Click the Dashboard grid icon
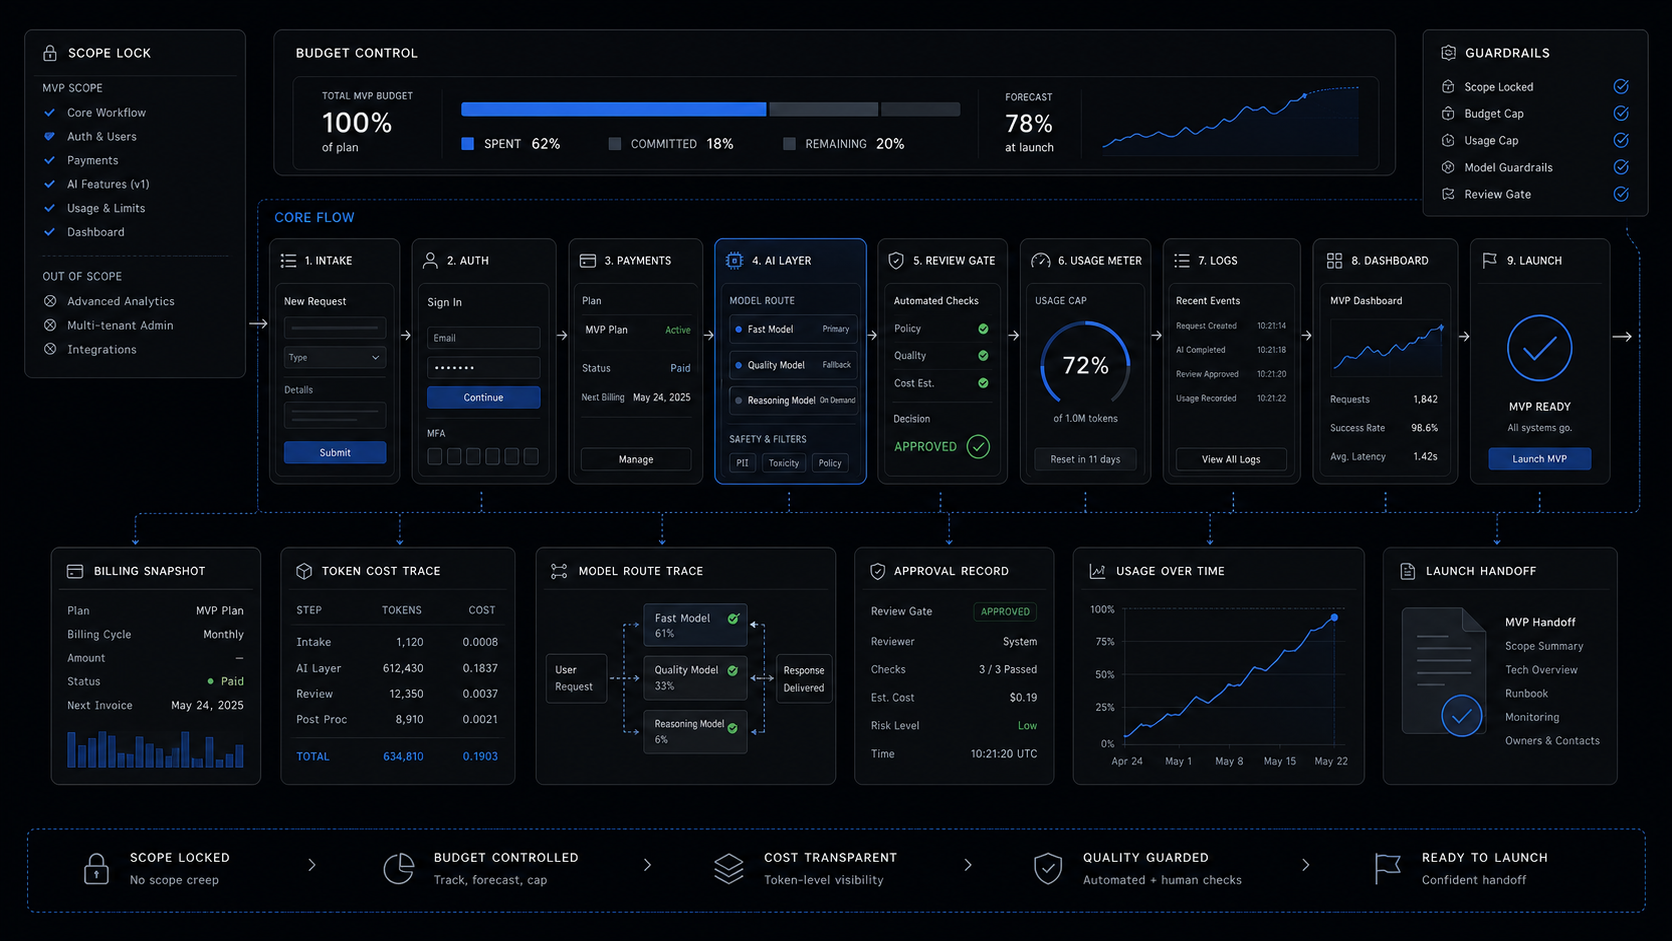Screen dimensions: 1672x941 tap(1334, 261)
